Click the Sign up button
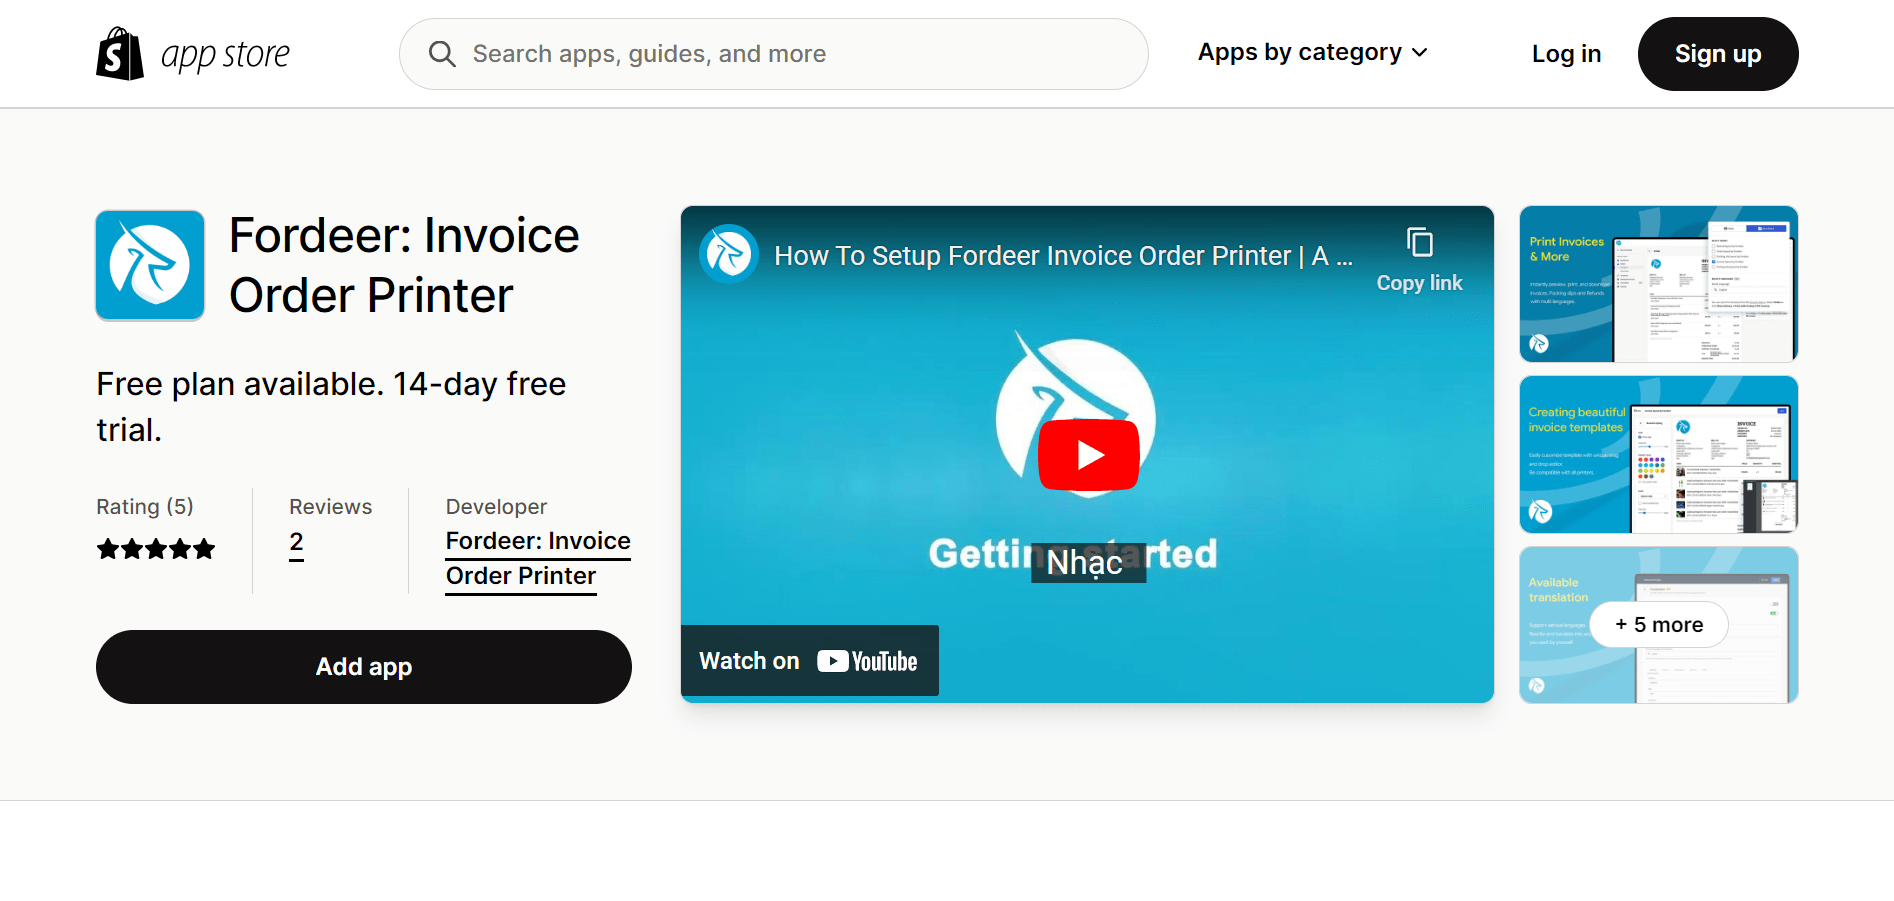The height and width of the screenshot is (901, 1894). (1718, 54)
